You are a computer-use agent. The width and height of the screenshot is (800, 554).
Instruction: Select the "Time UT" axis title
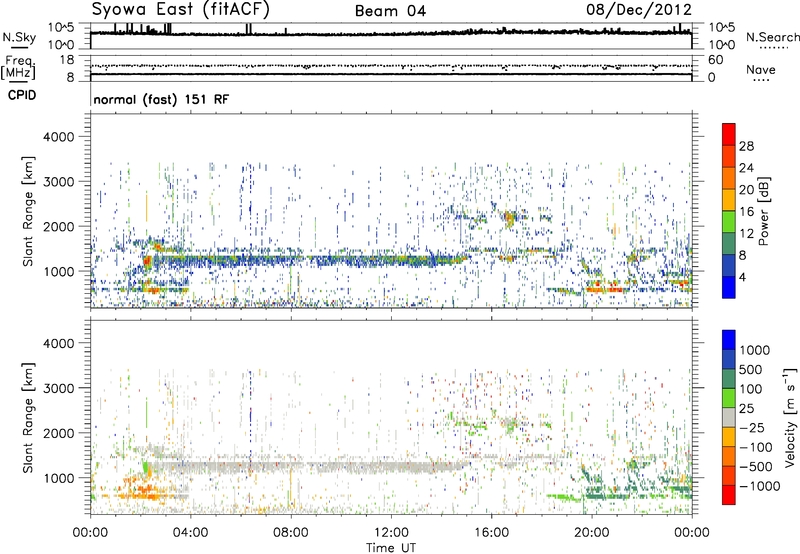tap(391, 548)
